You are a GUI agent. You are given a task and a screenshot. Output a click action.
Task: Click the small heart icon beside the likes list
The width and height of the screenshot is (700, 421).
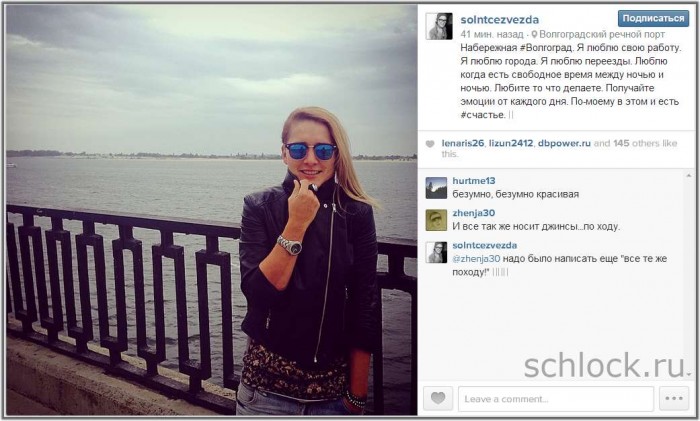click(430, 144)
